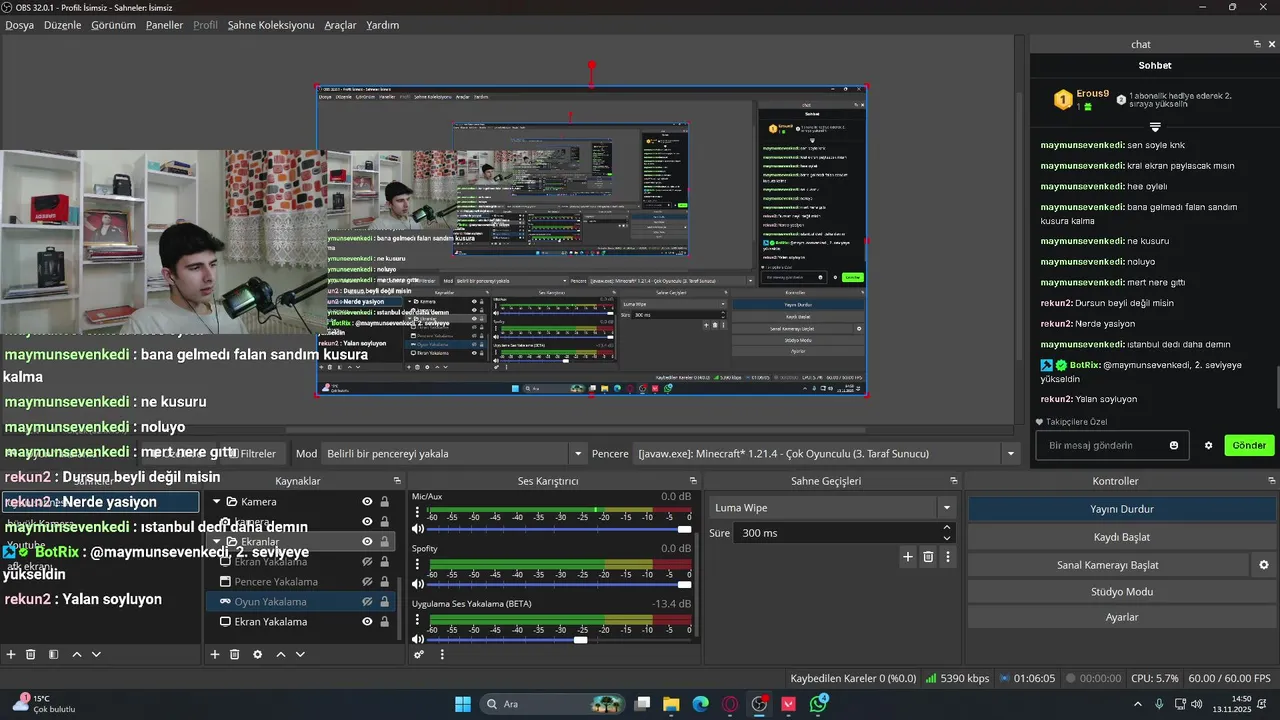Move scene down with the Sahneler down arrow

(96, 654)
